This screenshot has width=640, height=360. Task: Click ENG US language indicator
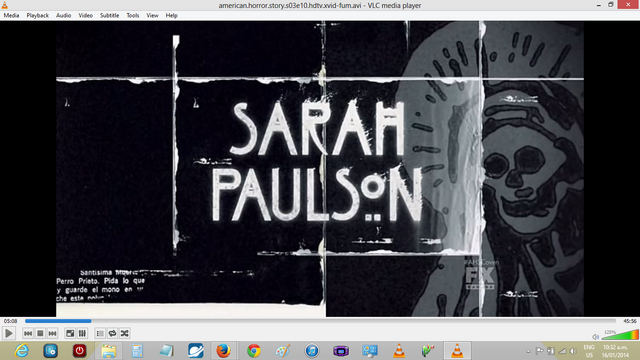[x=589, y=351]
